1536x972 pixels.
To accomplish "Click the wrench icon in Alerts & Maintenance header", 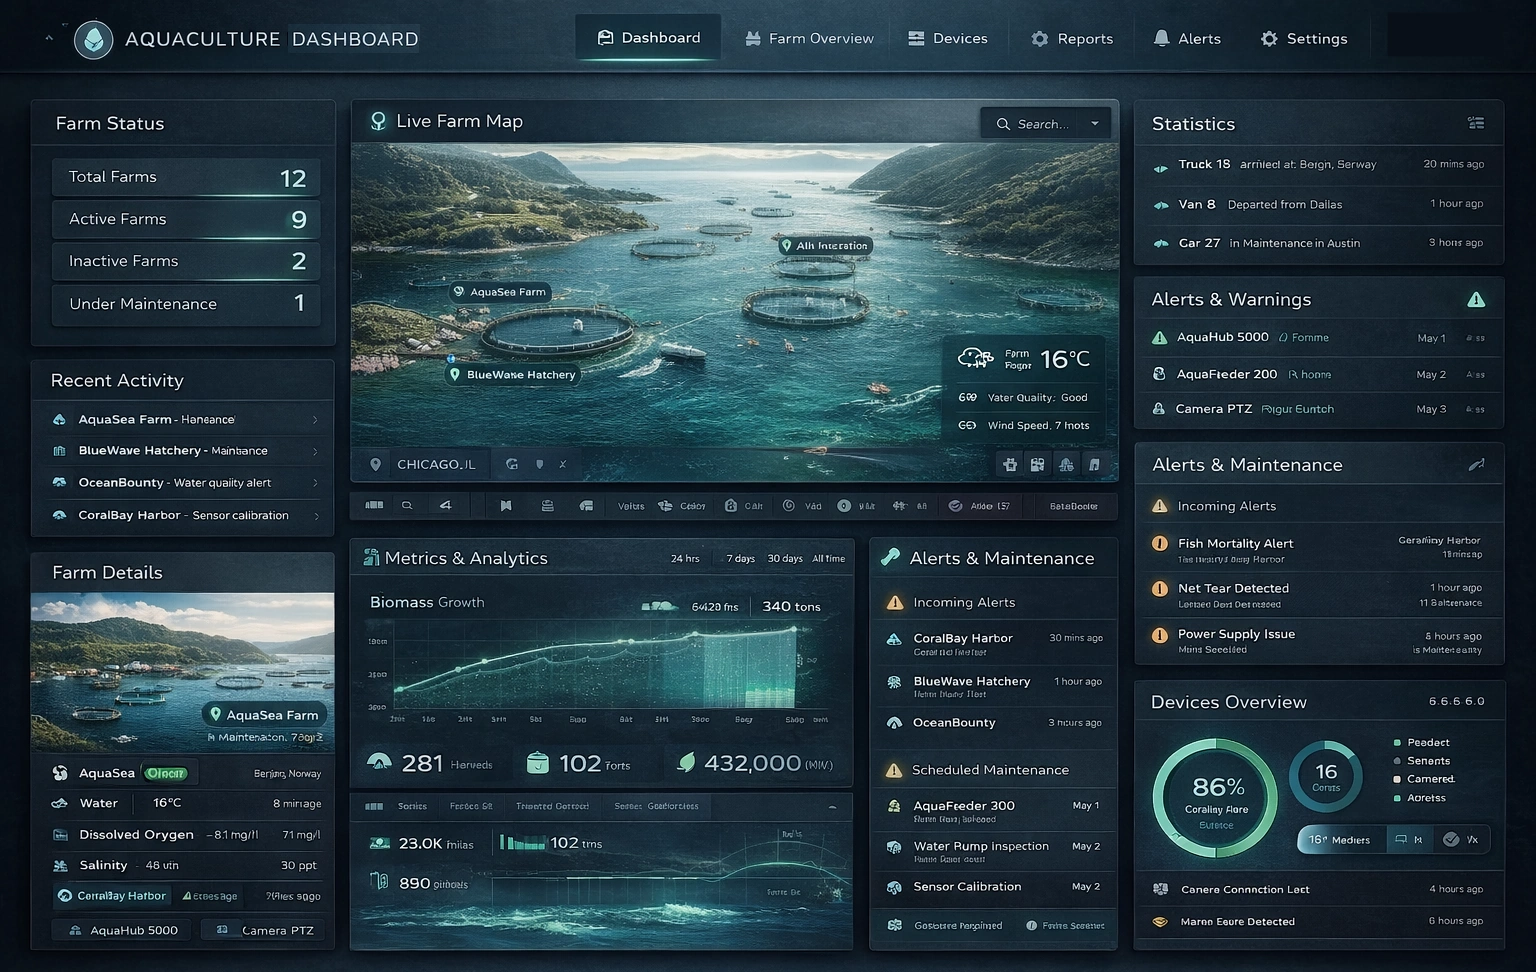I will 1477,464.
